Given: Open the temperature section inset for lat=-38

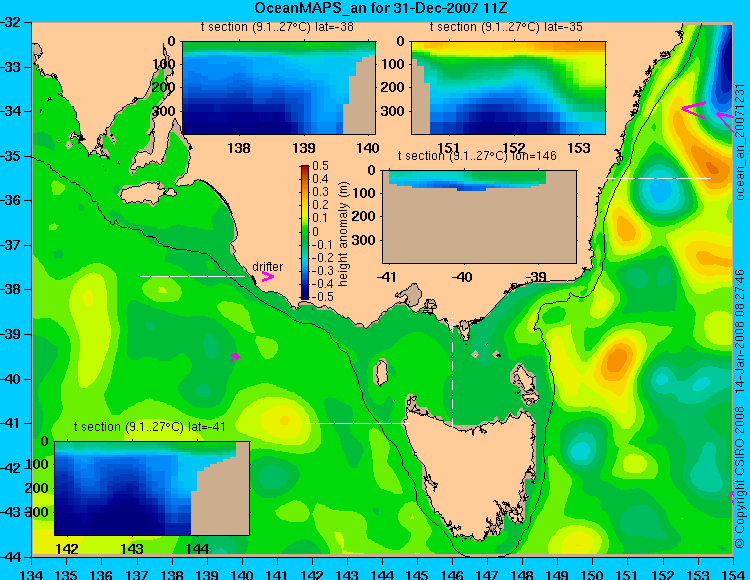Looking at the screenshot, I should pyautogui.click(x=278, y=88).
